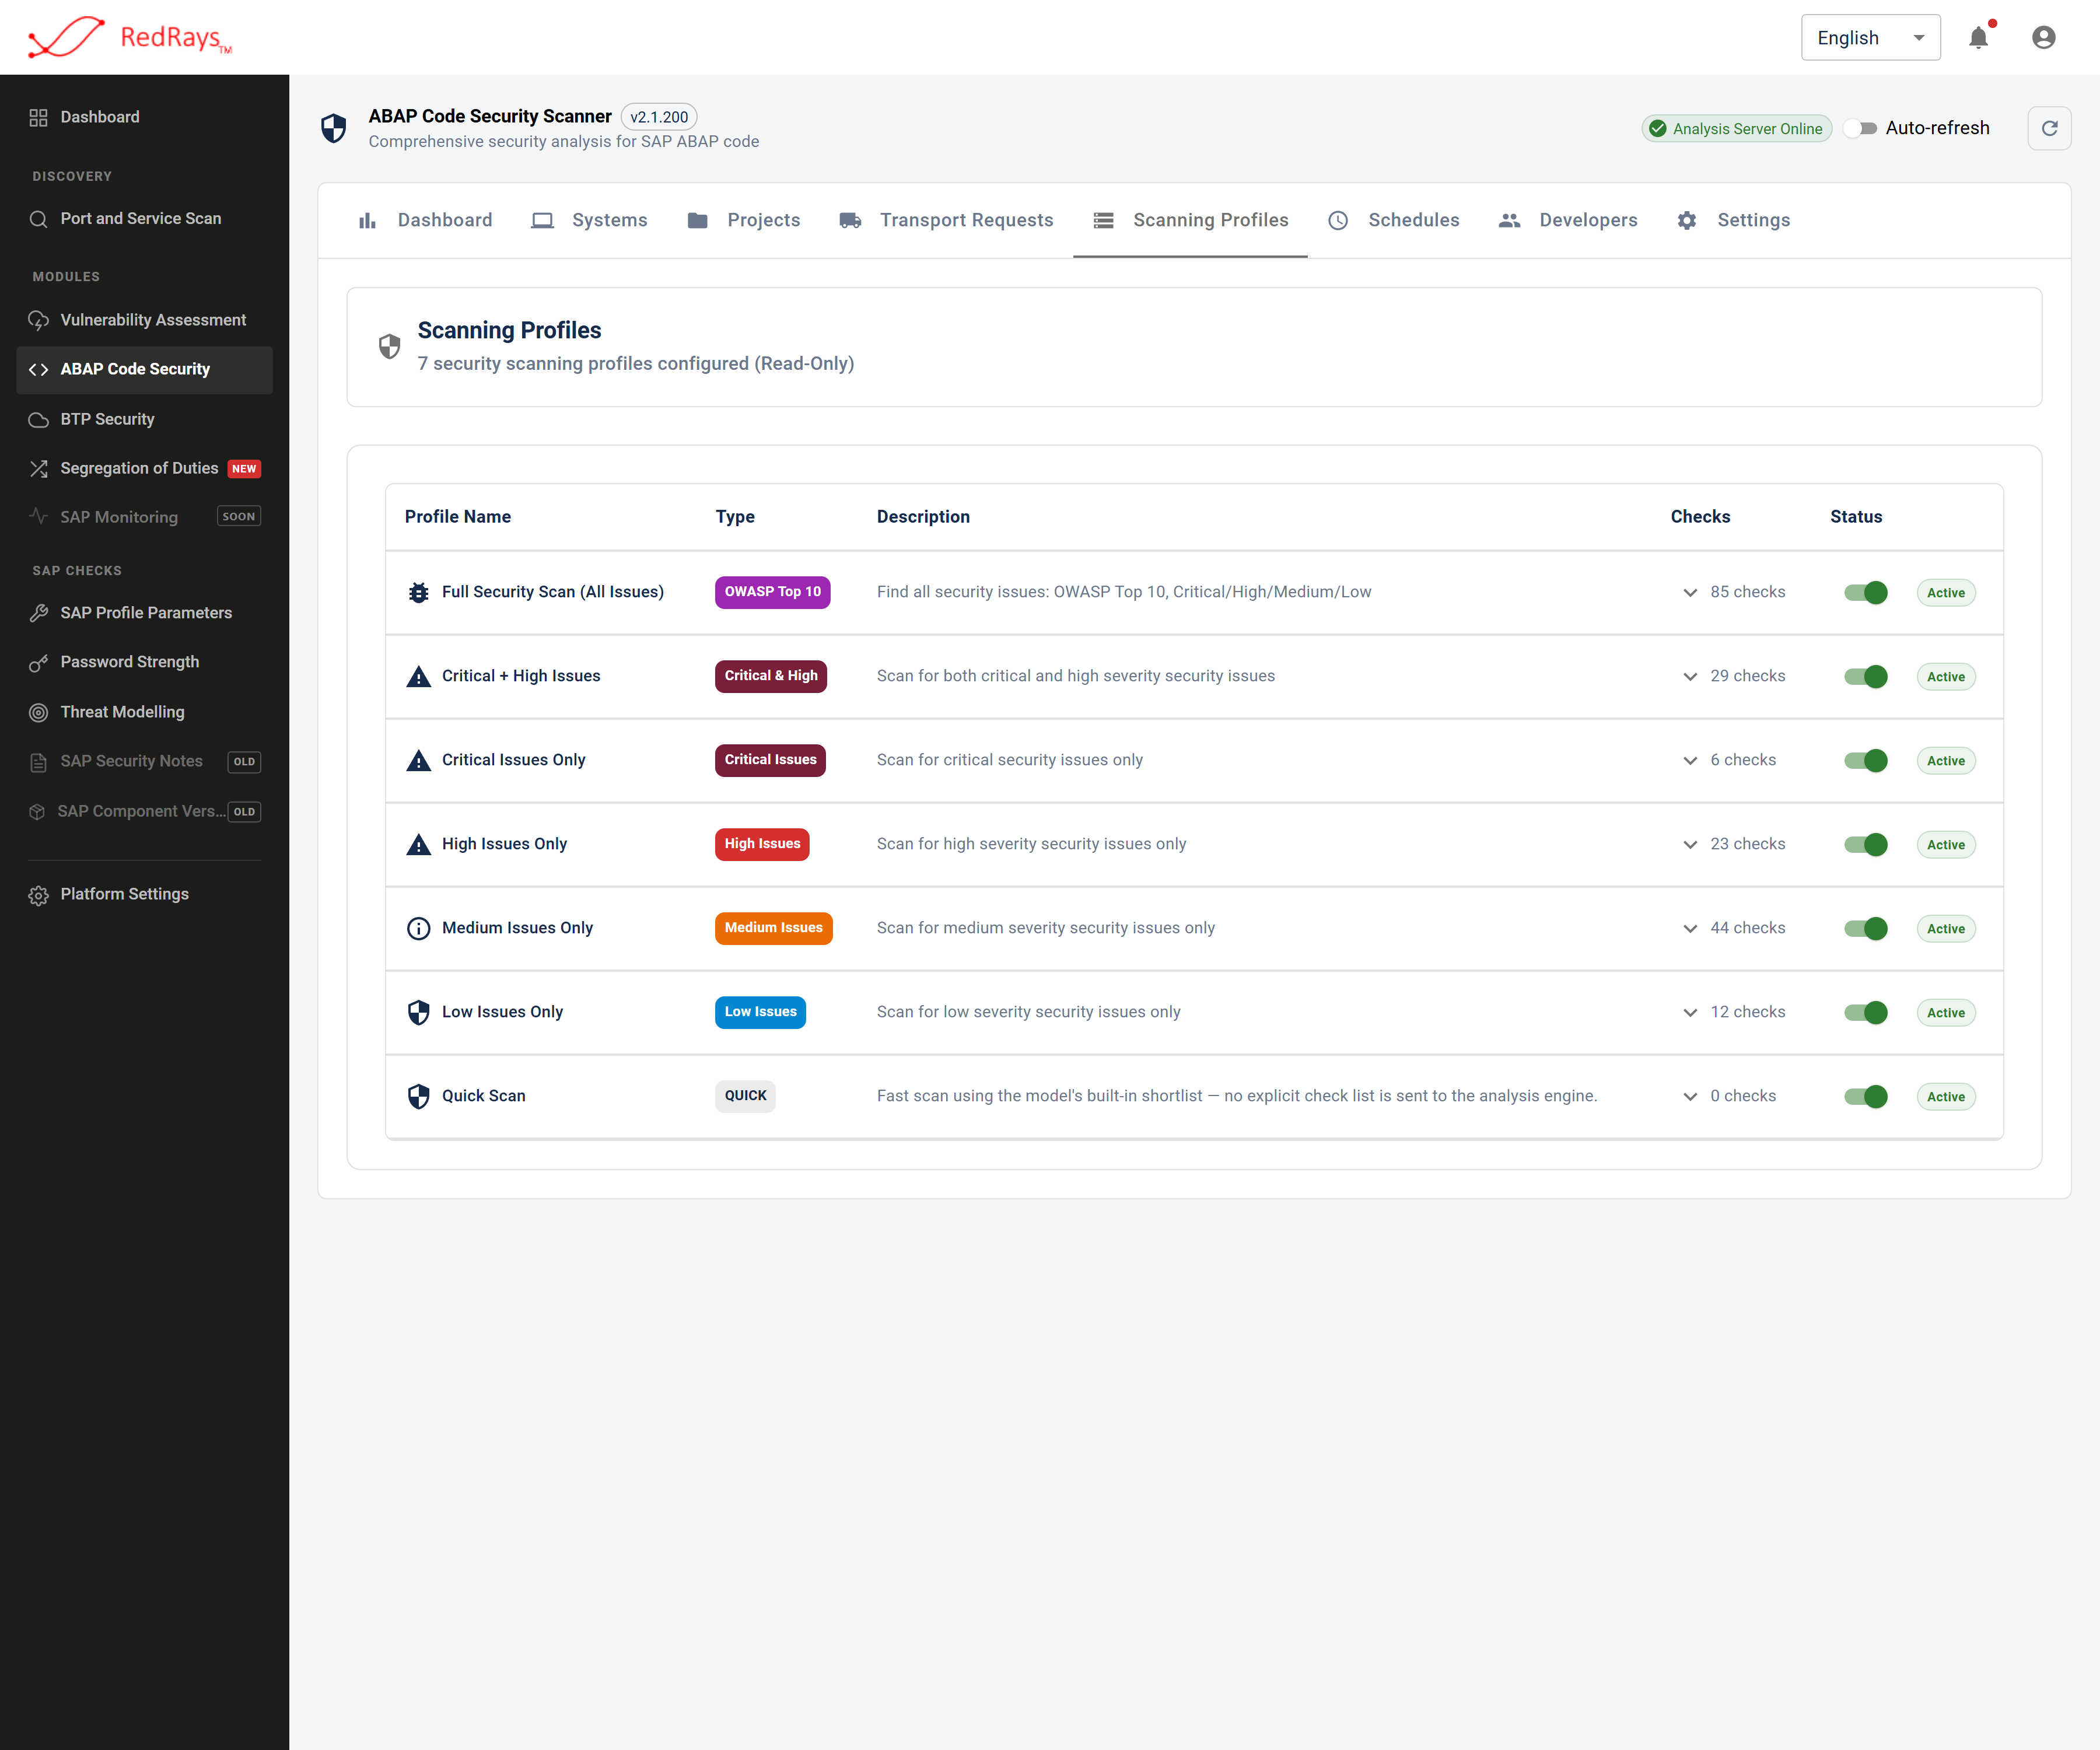Image resolution: width=2100 pixels, height=1750 pixels.
Task: Click shield icon for Low Issues Only
Action: point(418,1012)
